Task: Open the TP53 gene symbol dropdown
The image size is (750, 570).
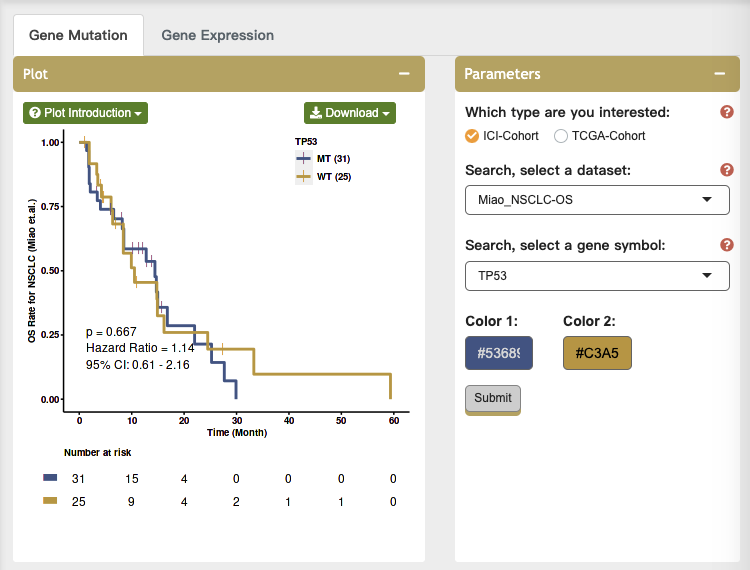Action: coord(597,275)
